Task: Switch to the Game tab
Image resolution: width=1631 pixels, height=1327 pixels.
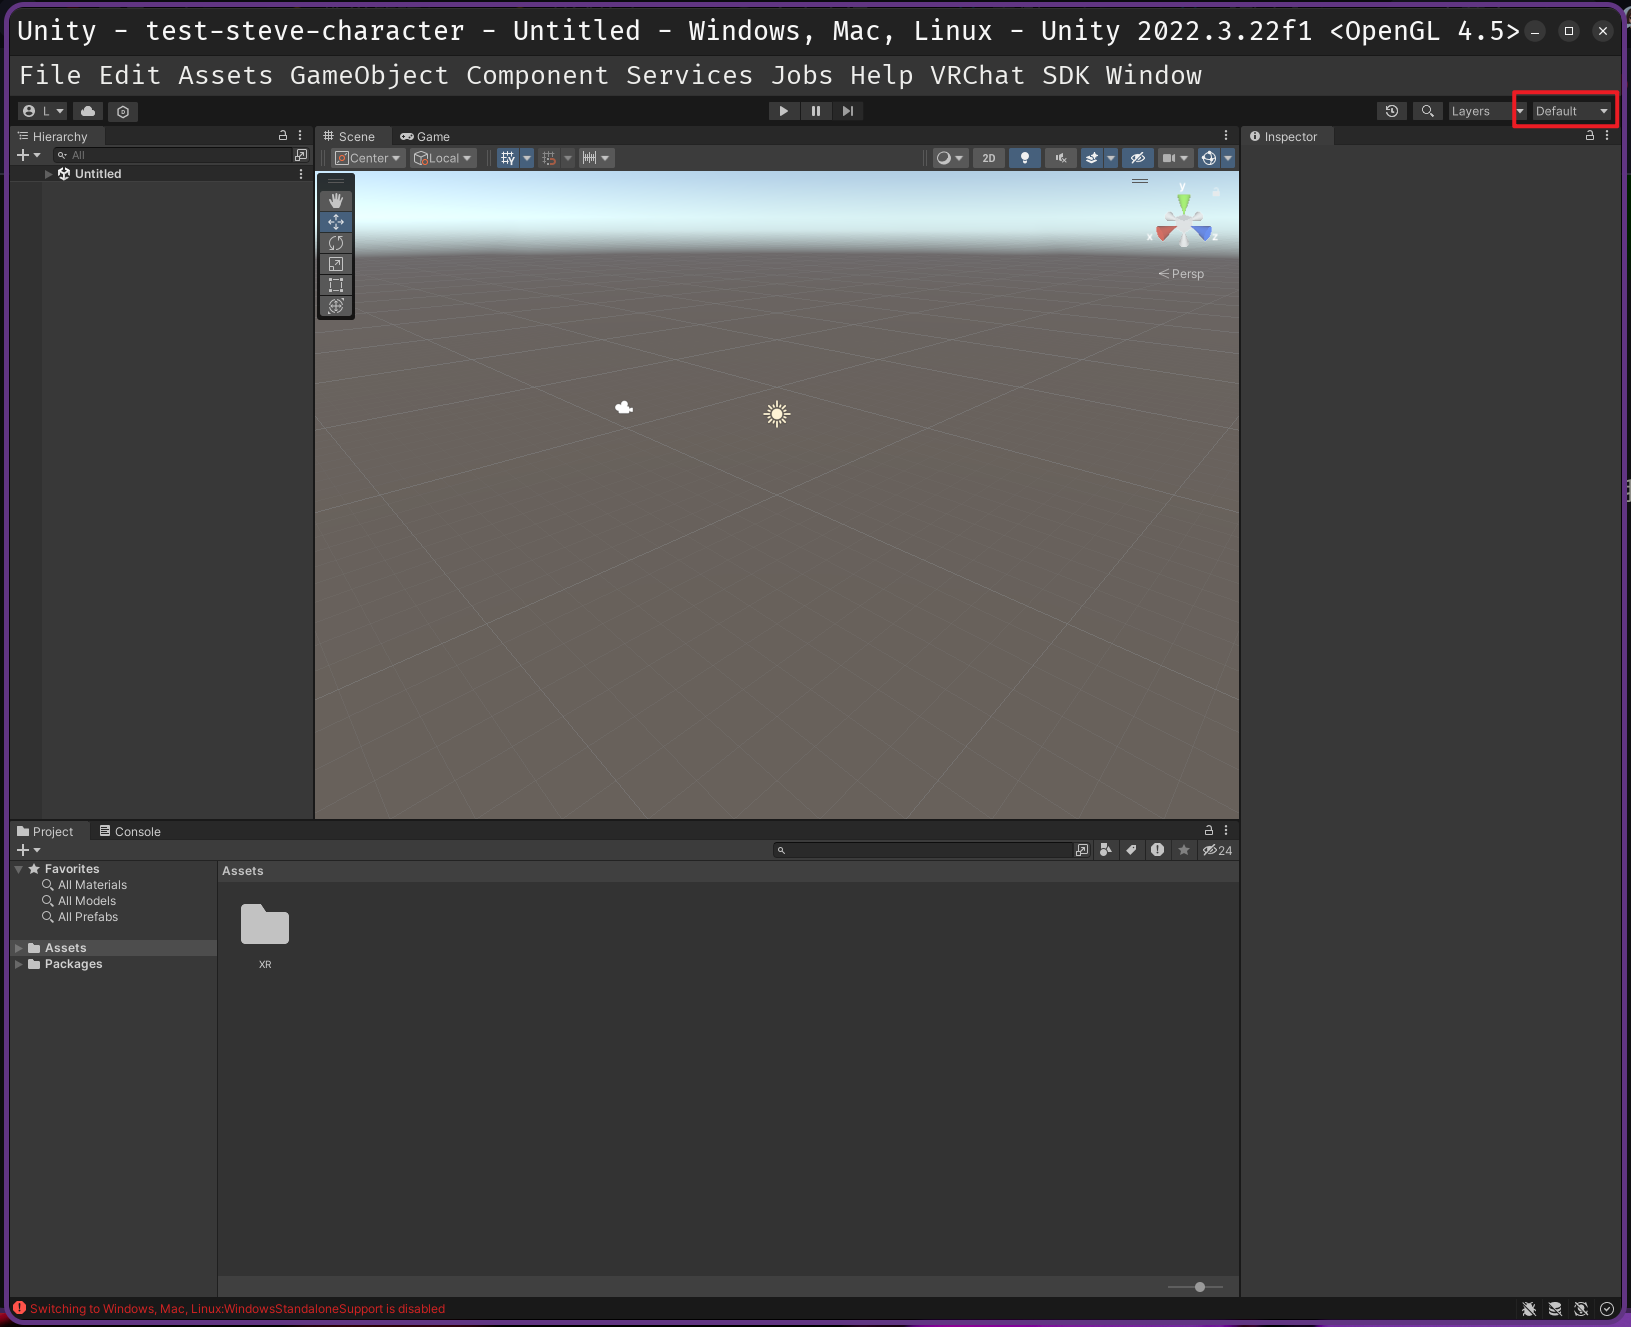Action: (425, 137)
